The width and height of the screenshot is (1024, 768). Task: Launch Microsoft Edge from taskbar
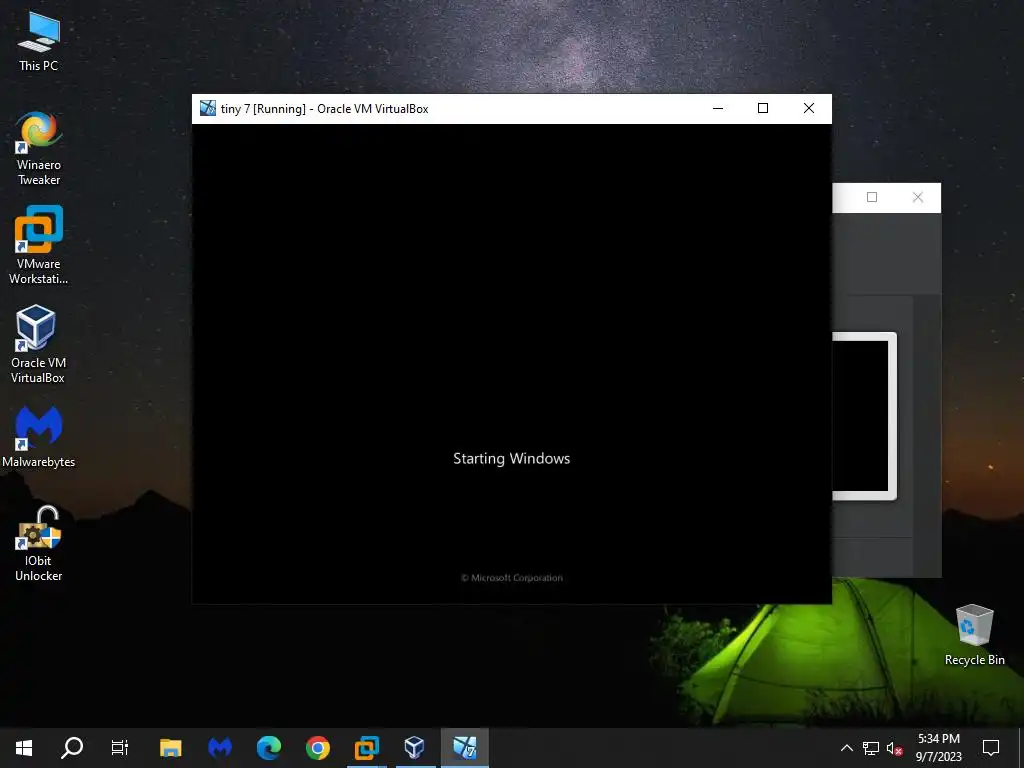pyautogui.click(x=269, y=748)
